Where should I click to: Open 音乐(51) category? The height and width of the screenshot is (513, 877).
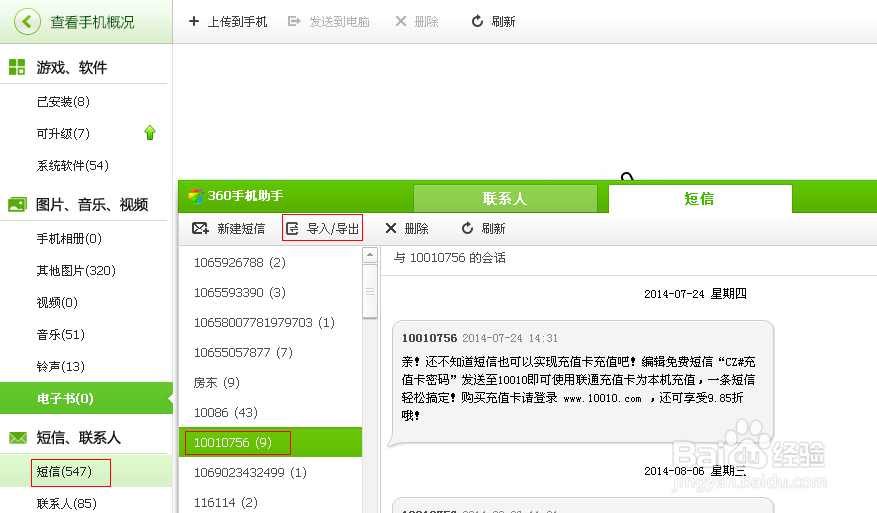tap(60, 335)
